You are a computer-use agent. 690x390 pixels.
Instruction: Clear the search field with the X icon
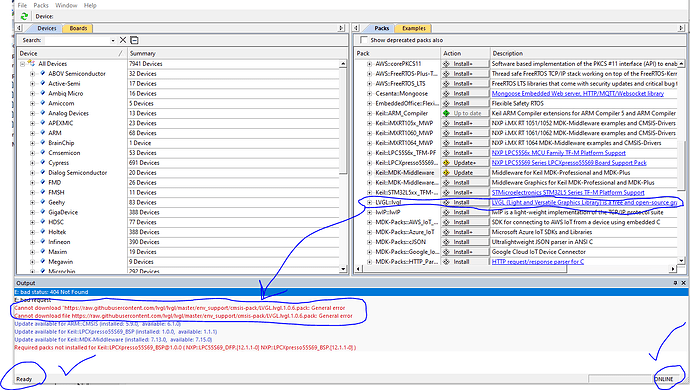[123, 40]
